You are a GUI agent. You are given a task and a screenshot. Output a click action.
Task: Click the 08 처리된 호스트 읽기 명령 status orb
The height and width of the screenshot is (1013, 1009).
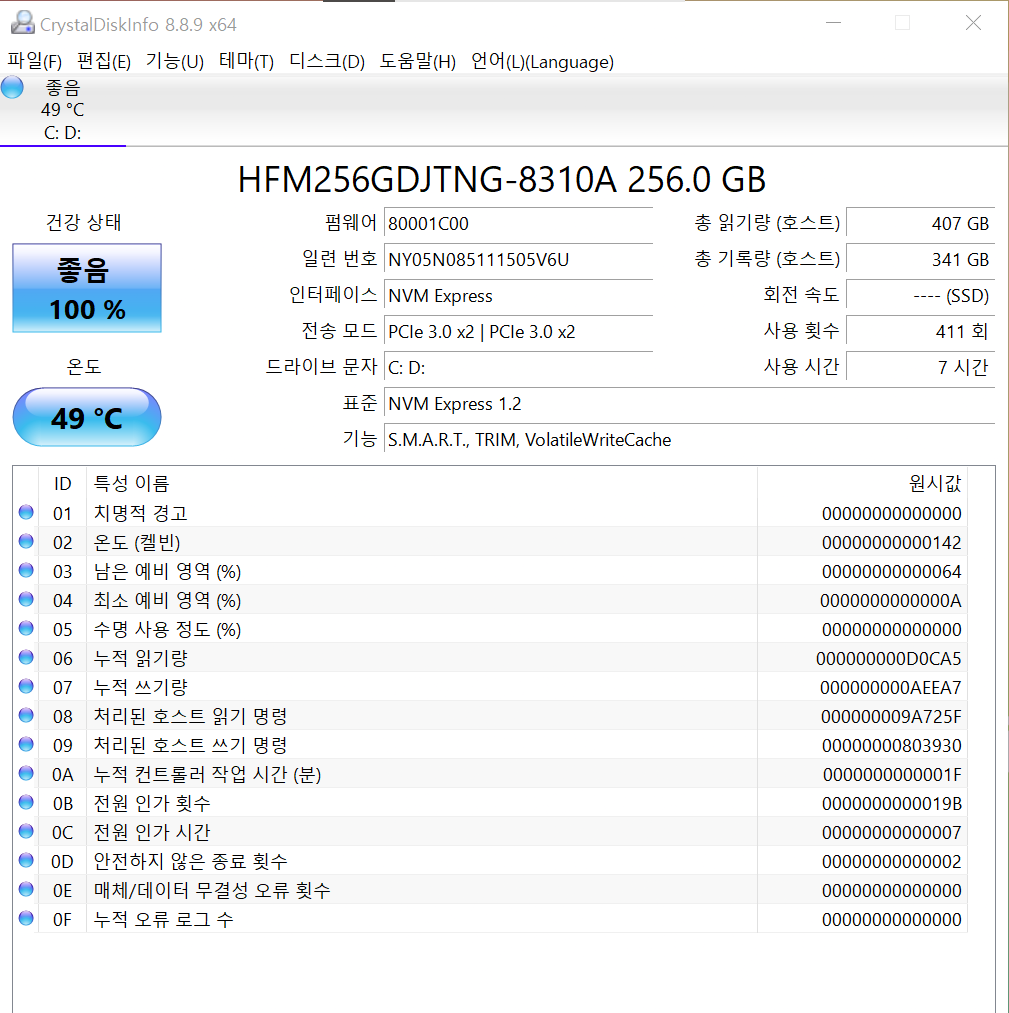click(x=26, y=715)
